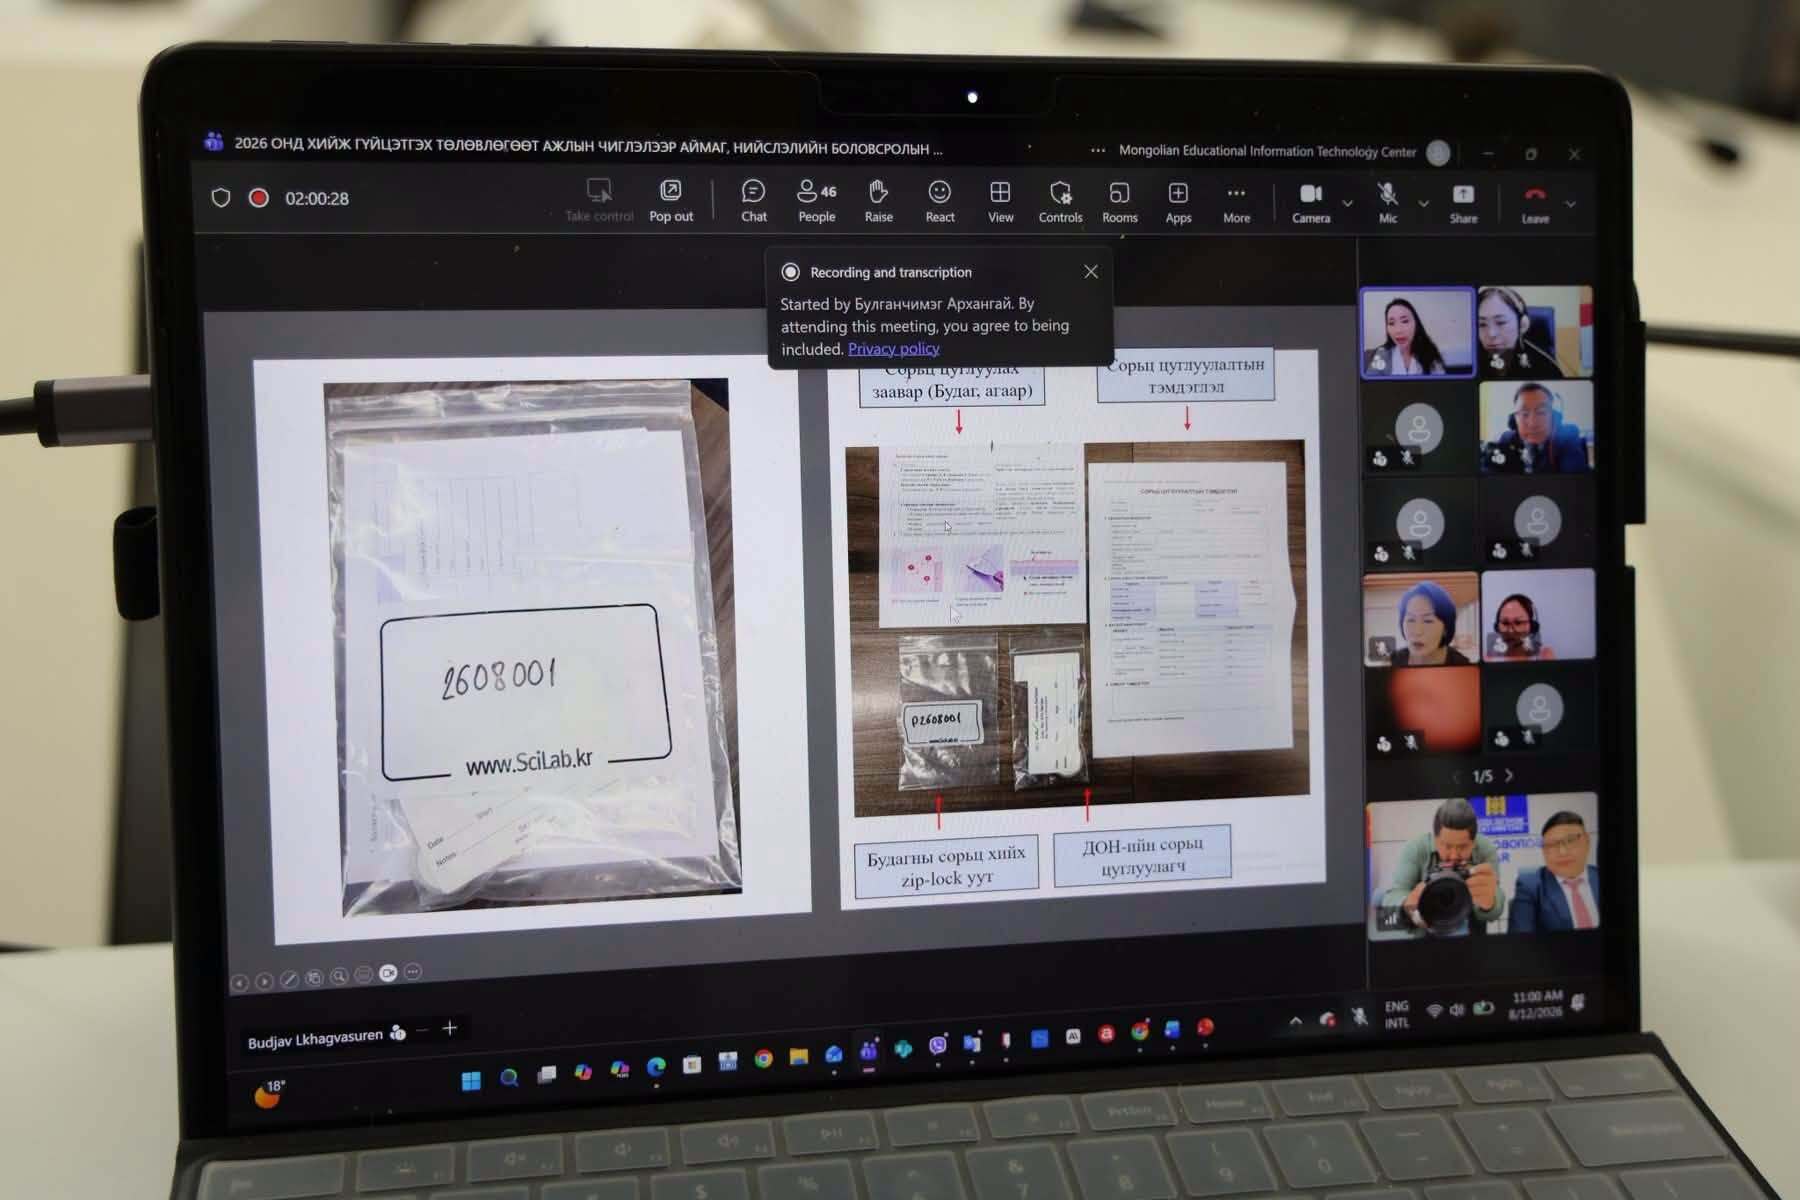Open Viber from the taskbar

point(937,1045)
